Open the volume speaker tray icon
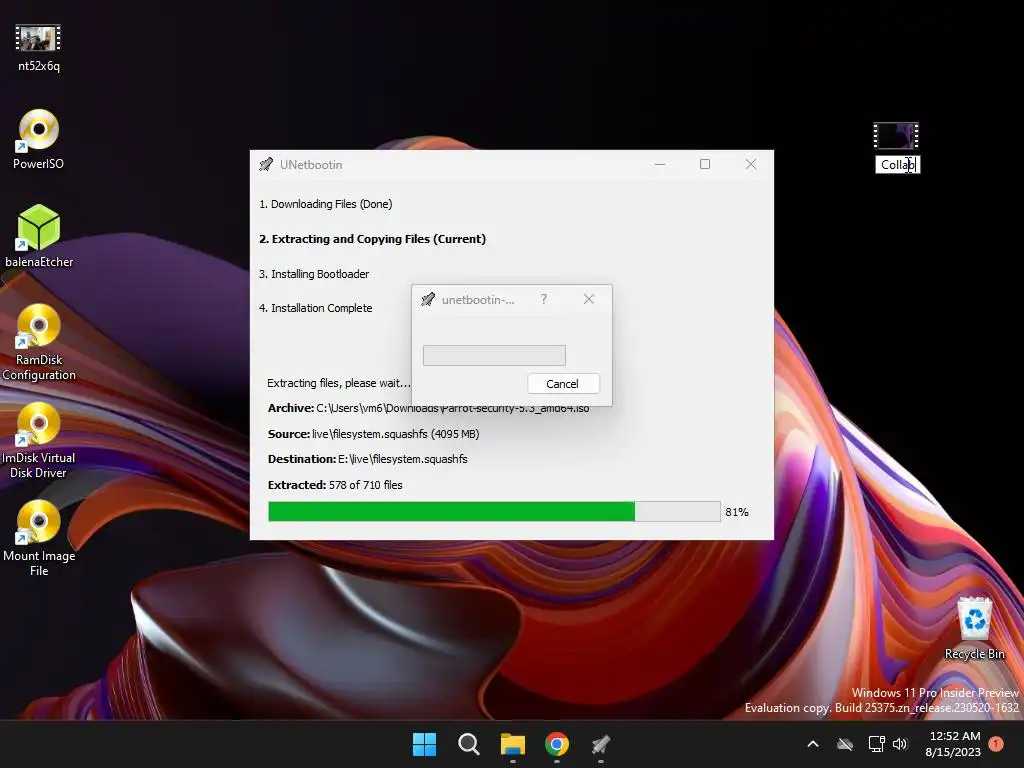 (x=900, y=744)
